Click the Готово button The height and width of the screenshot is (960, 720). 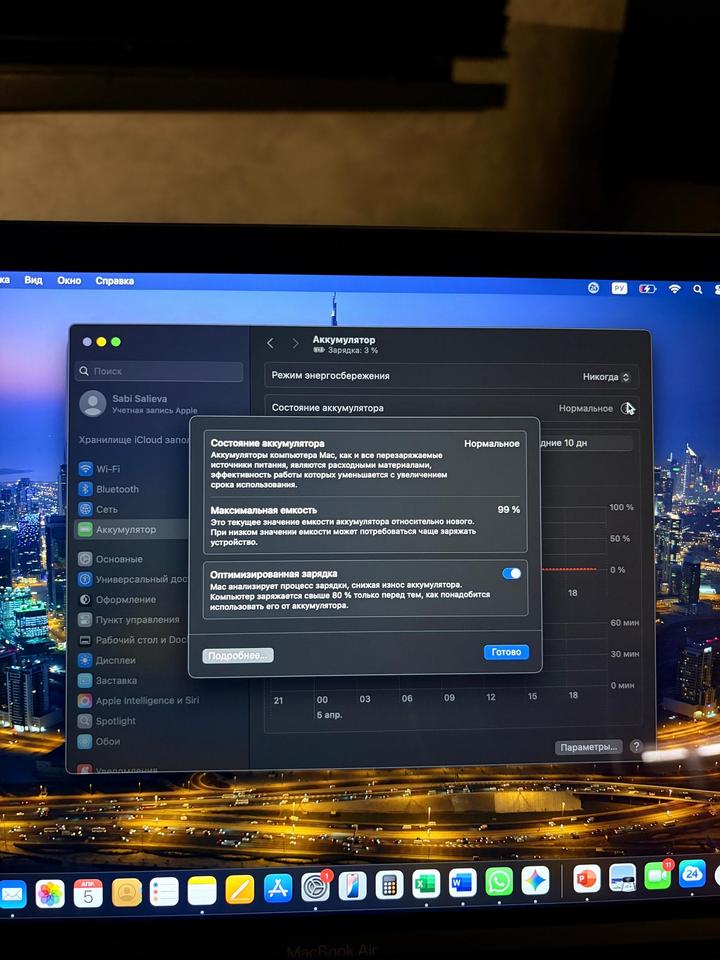[x=506, y=652]
